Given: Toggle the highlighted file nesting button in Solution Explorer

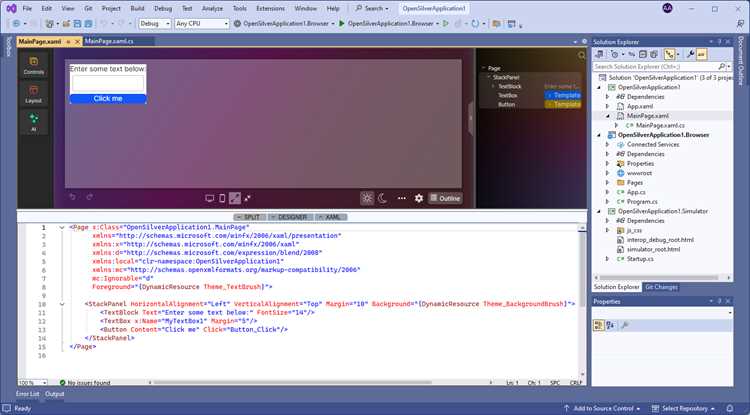Looking at the screenshot, I should click(669, 55).
